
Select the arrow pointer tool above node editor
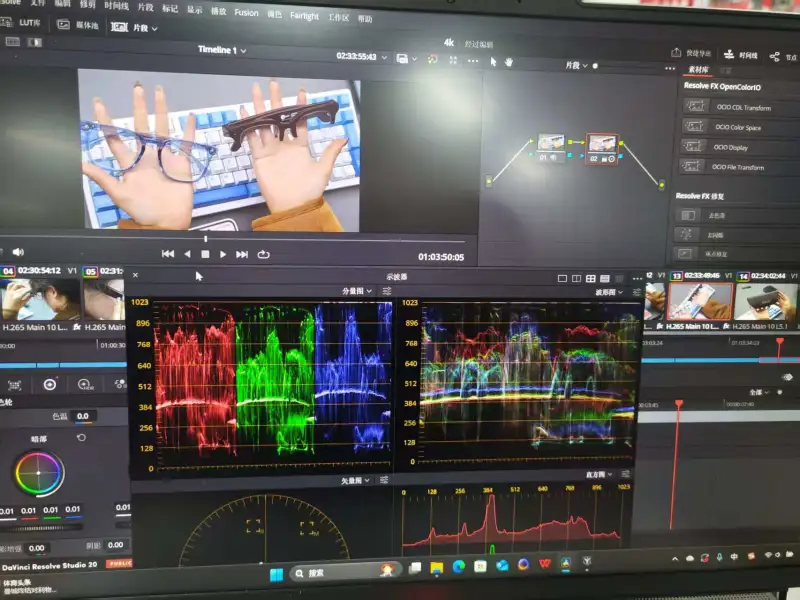[x=493, y=62]
